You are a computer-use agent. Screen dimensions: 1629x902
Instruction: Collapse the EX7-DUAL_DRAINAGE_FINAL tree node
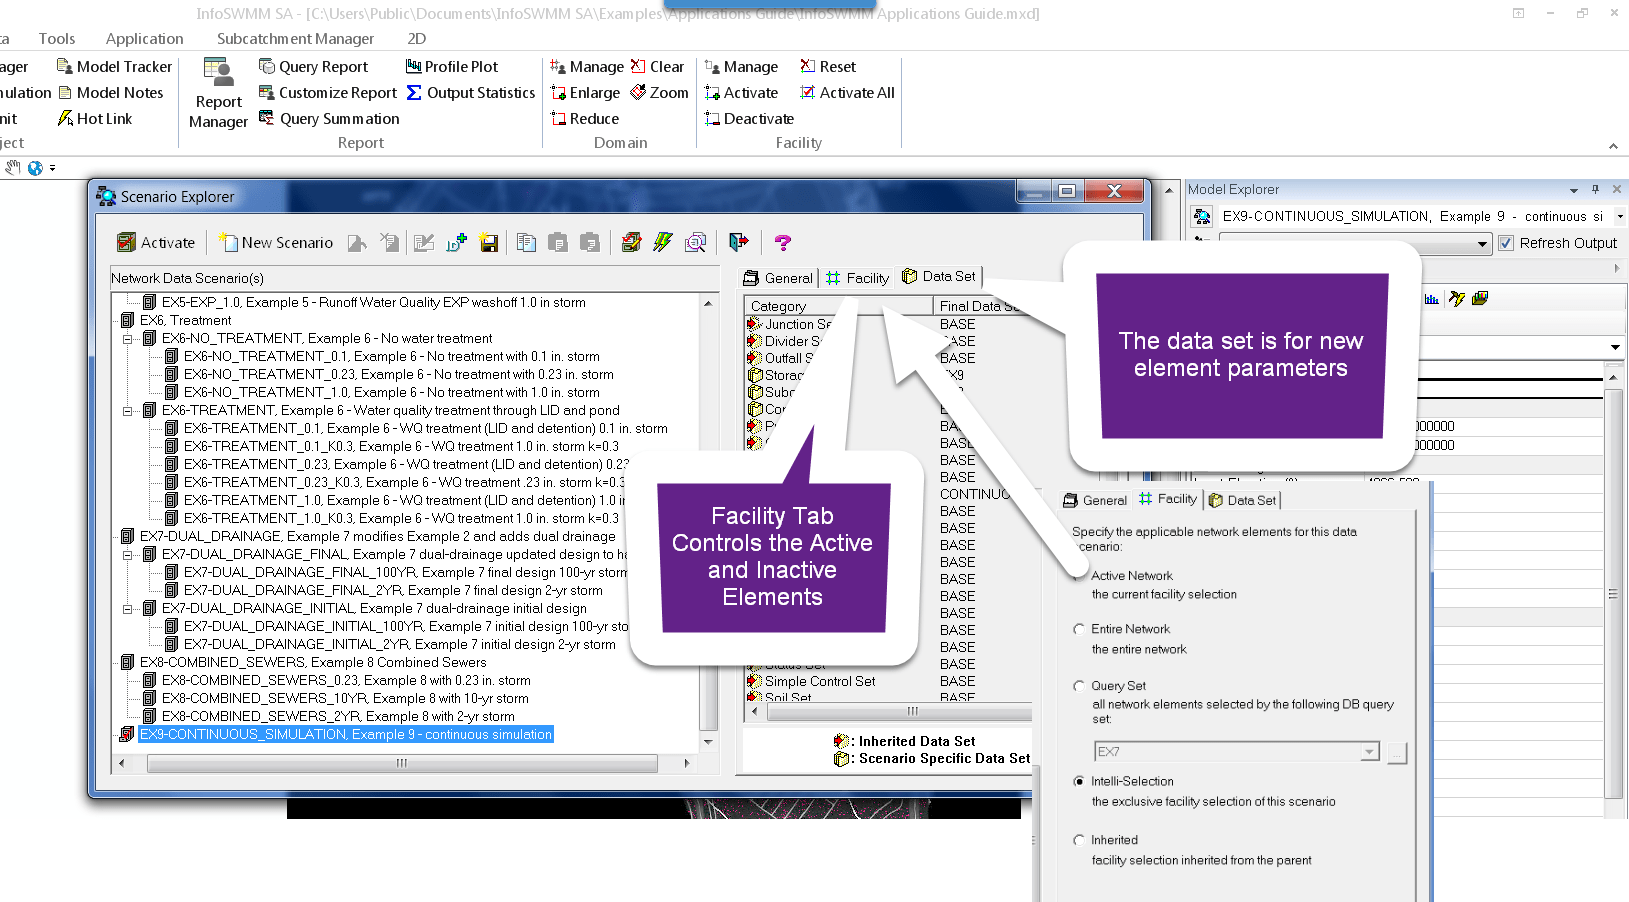click(128, 555)
